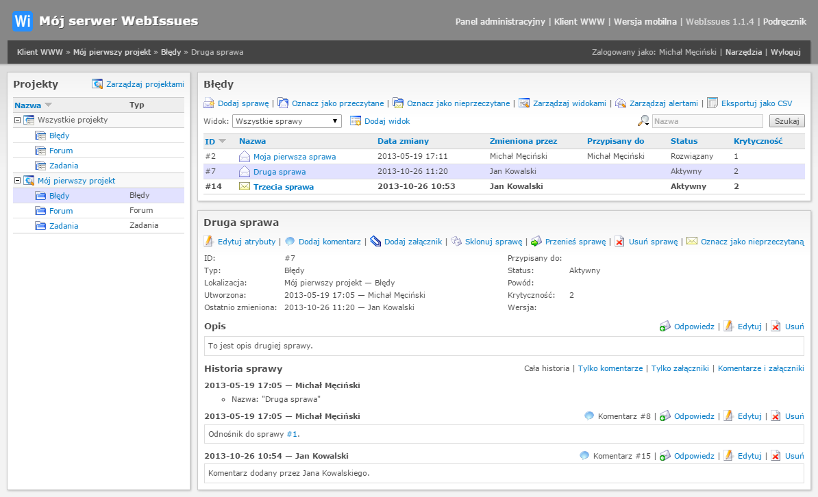Click the Klient WWW link in top menu

pos(579,22)
